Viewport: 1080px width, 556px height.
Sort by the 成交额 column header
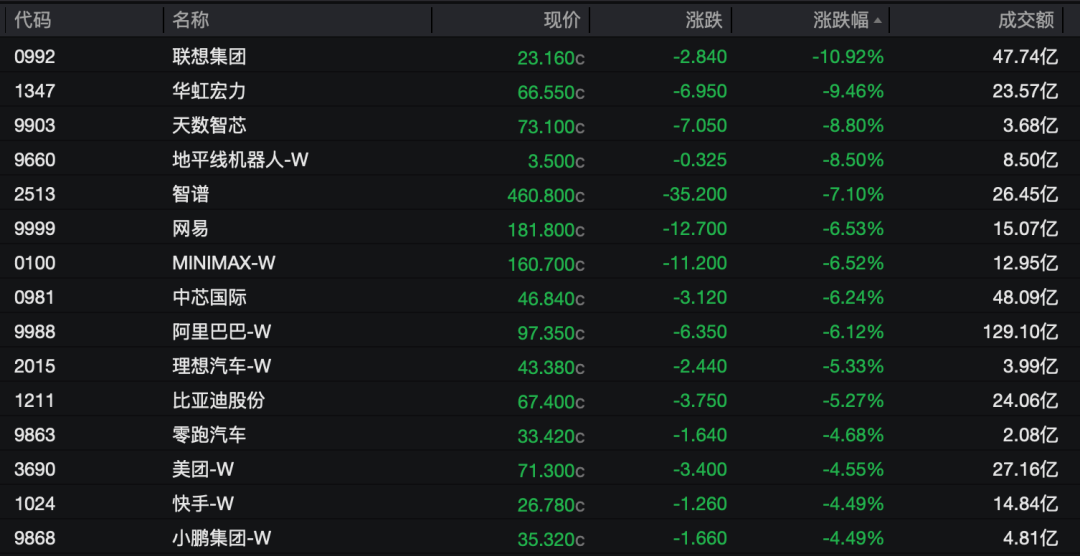[x=1026, y=20]
